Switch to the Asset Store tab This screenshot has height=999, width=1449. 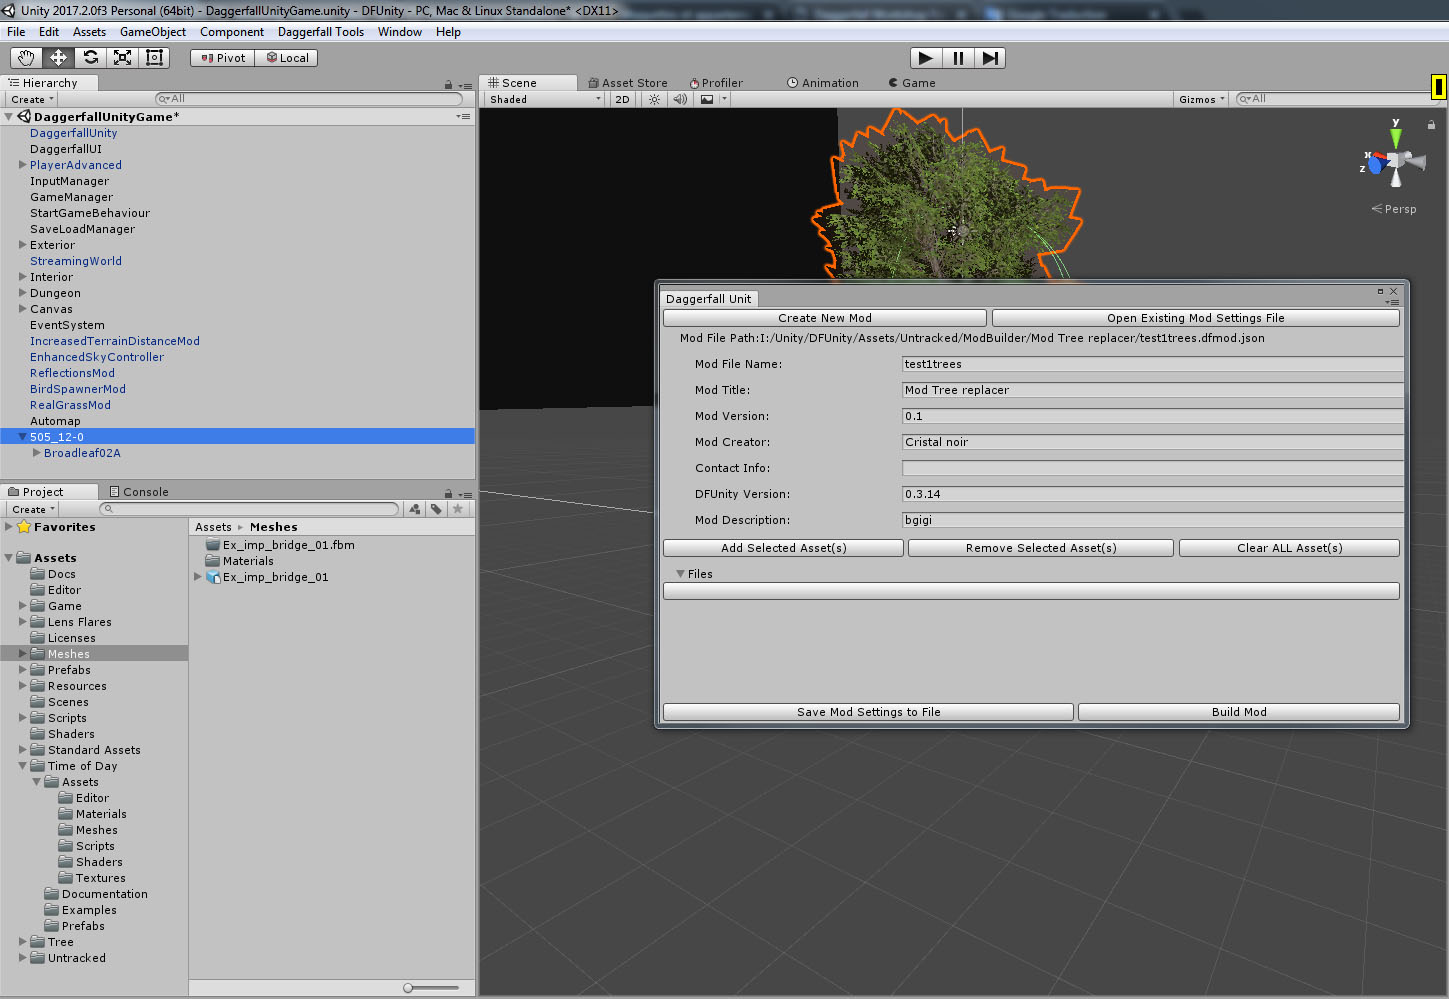(628, 83)
